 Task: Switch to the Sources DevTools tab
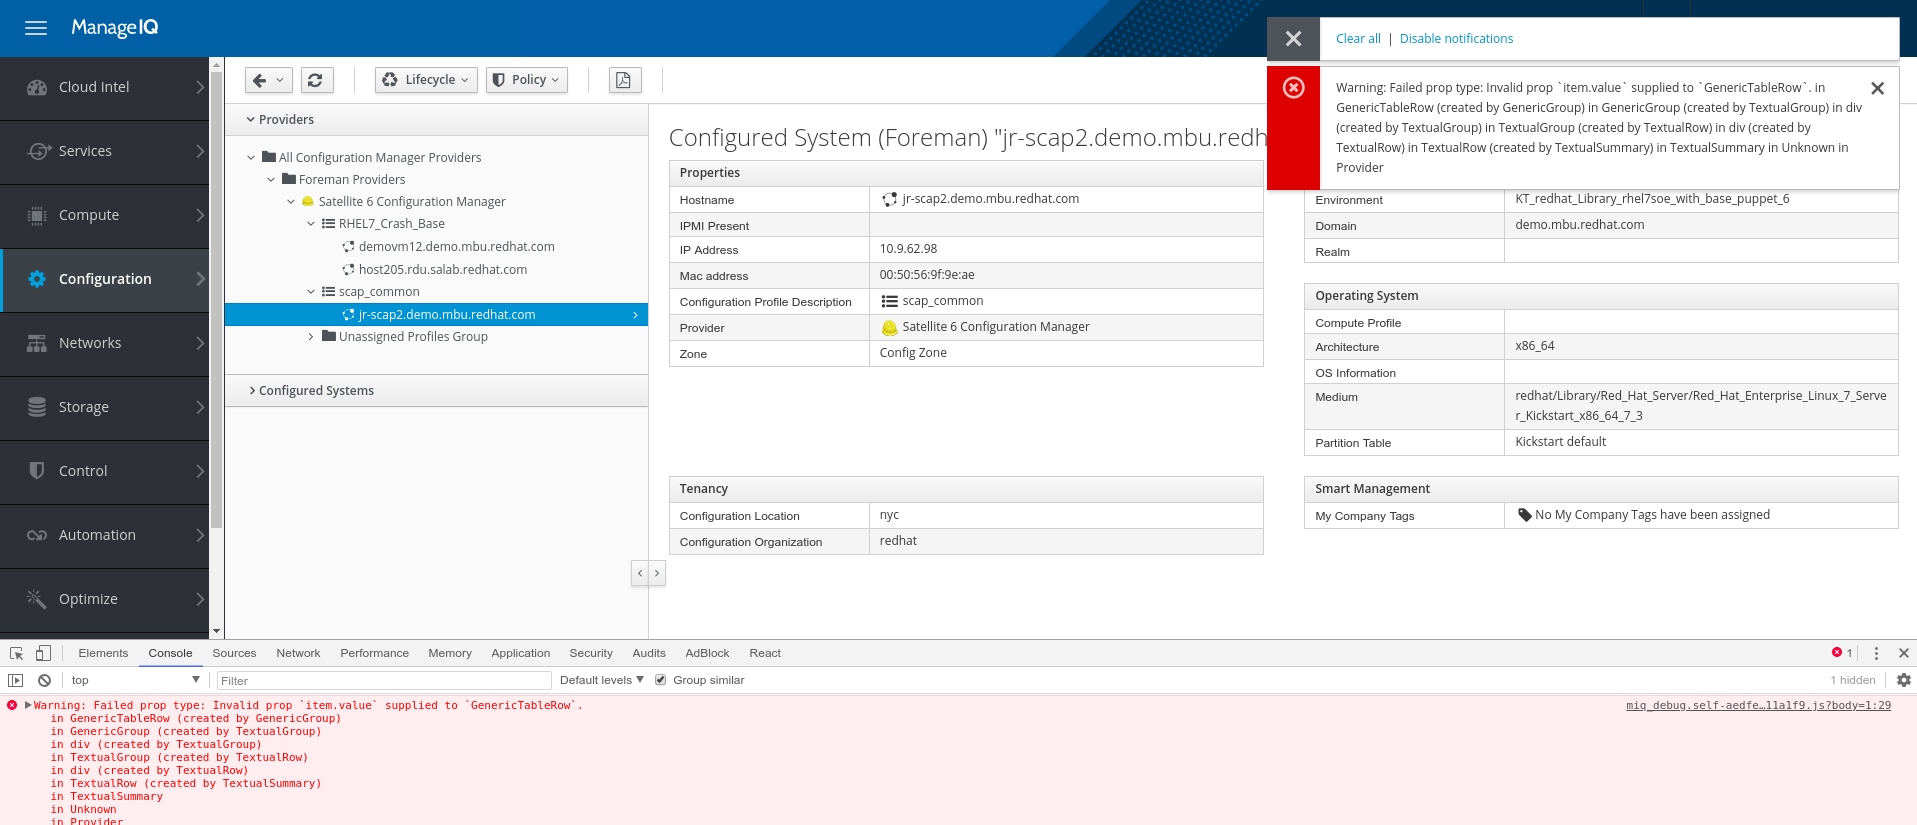234,653
